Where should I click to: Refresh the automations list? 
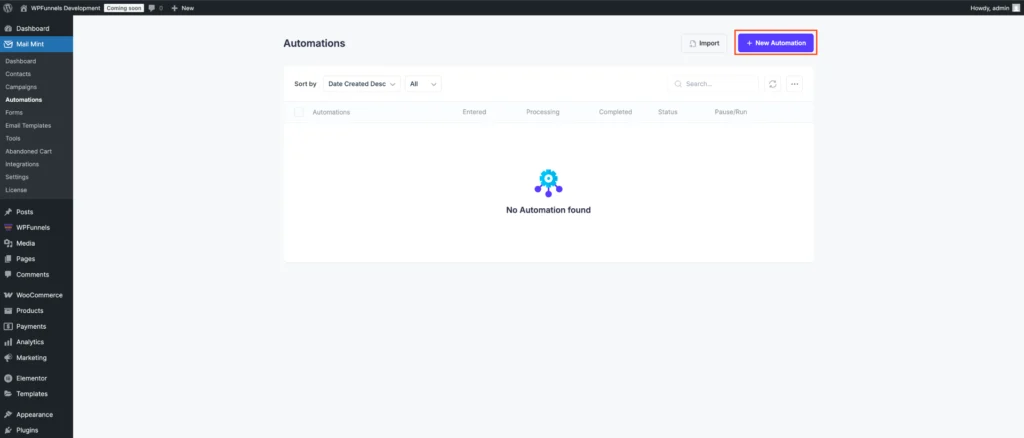coord(773,84)
